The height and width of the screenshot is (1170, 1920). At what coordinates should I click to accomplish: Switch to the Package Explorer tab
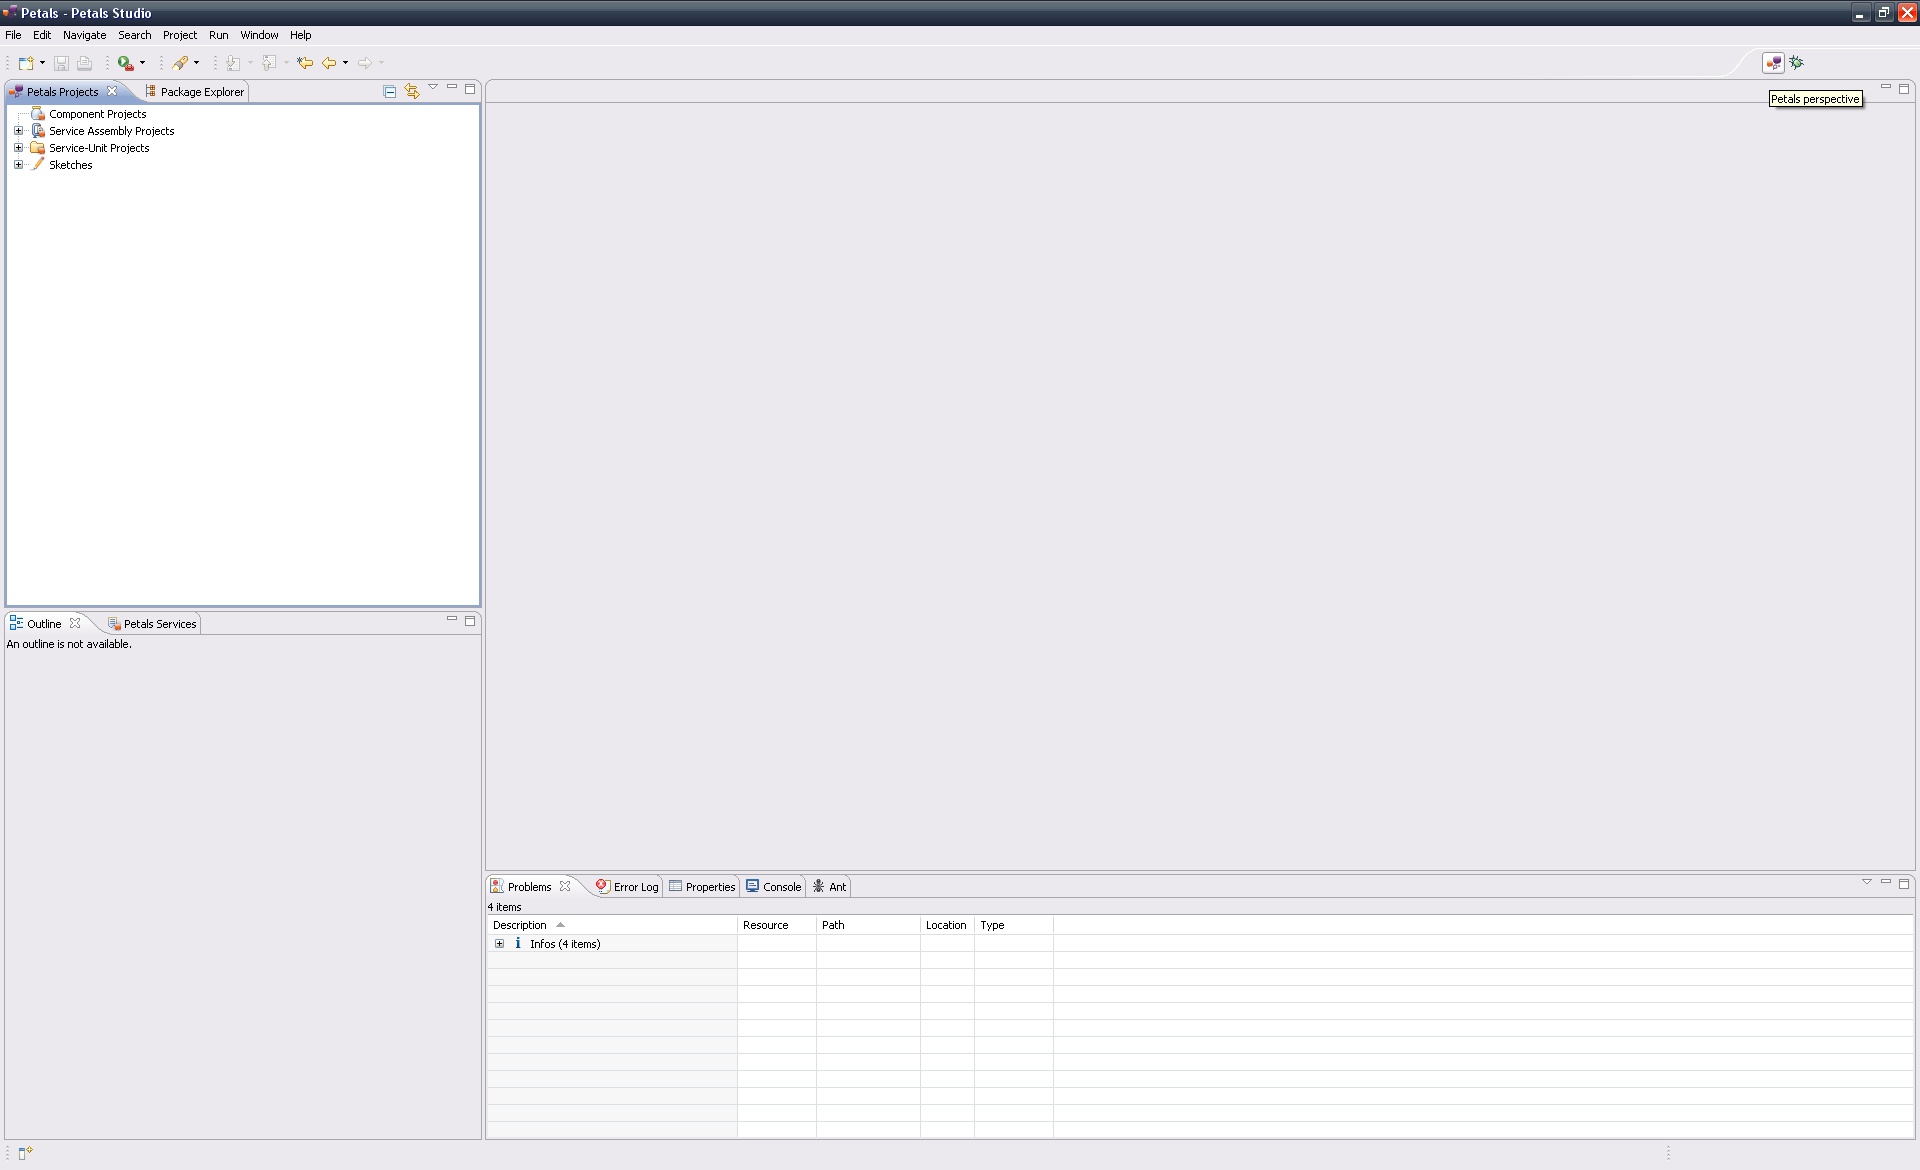coord(201,92)
